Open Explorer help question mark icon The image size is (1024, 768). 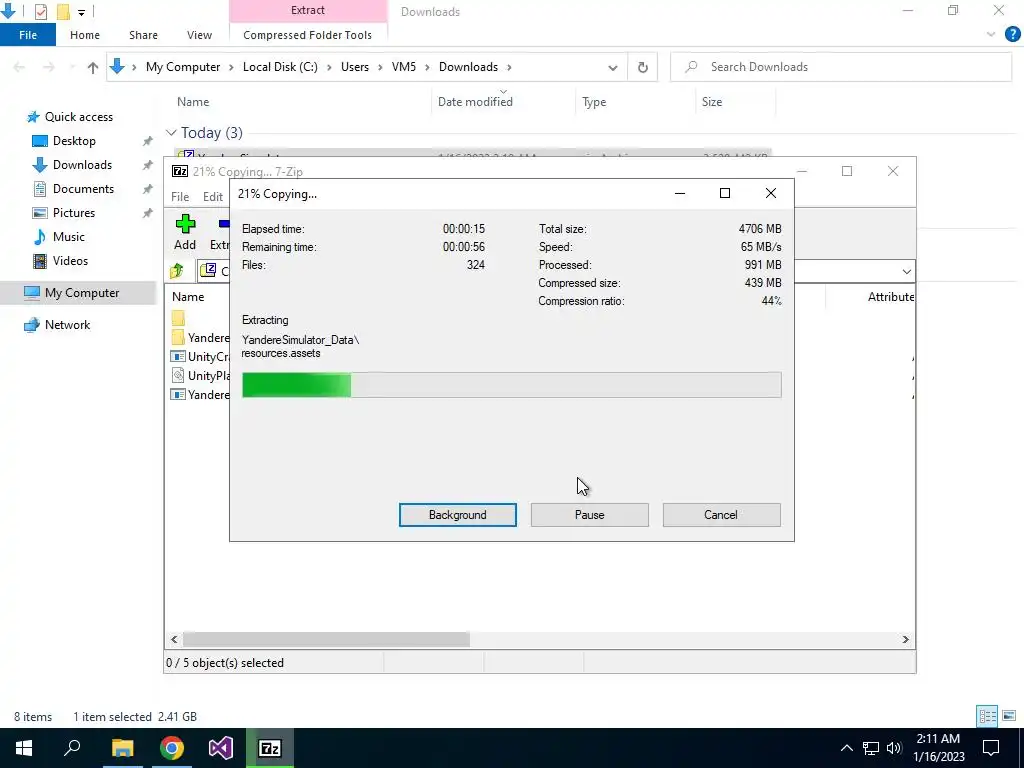tap(1012, 35)
